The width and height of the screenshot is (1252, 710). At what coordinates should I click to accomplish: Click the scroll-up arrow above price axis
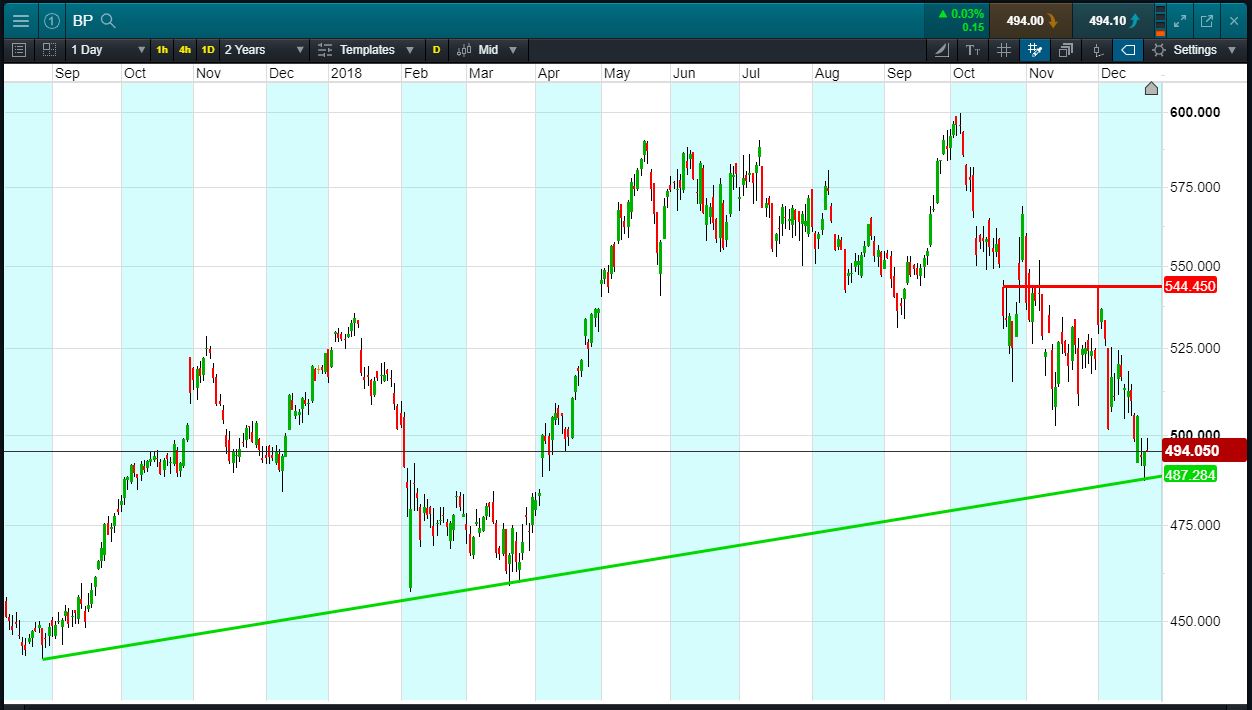1151,88
